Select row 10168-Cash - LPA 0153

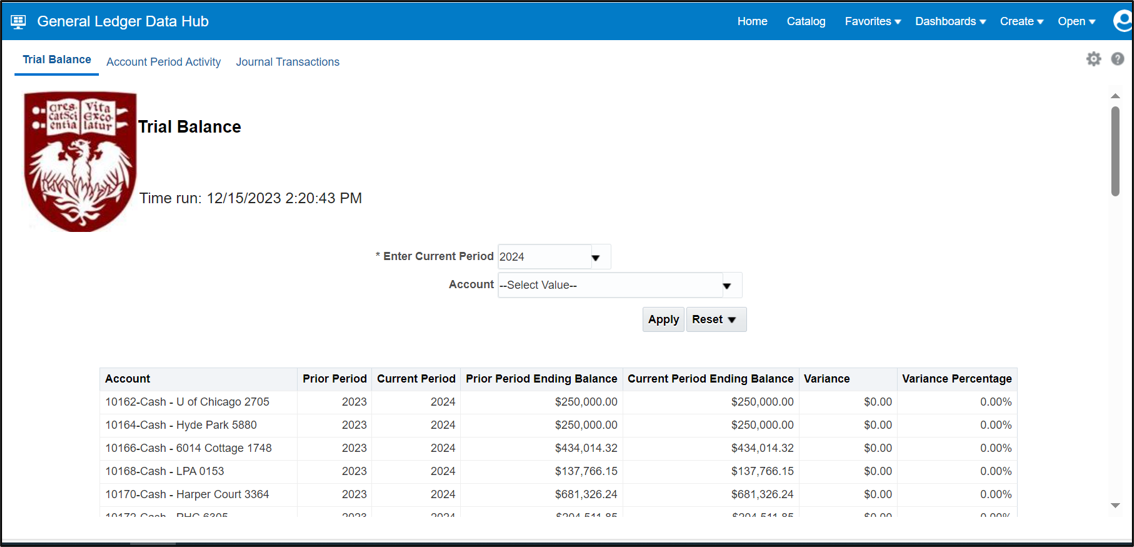click(x=558, y=471)
